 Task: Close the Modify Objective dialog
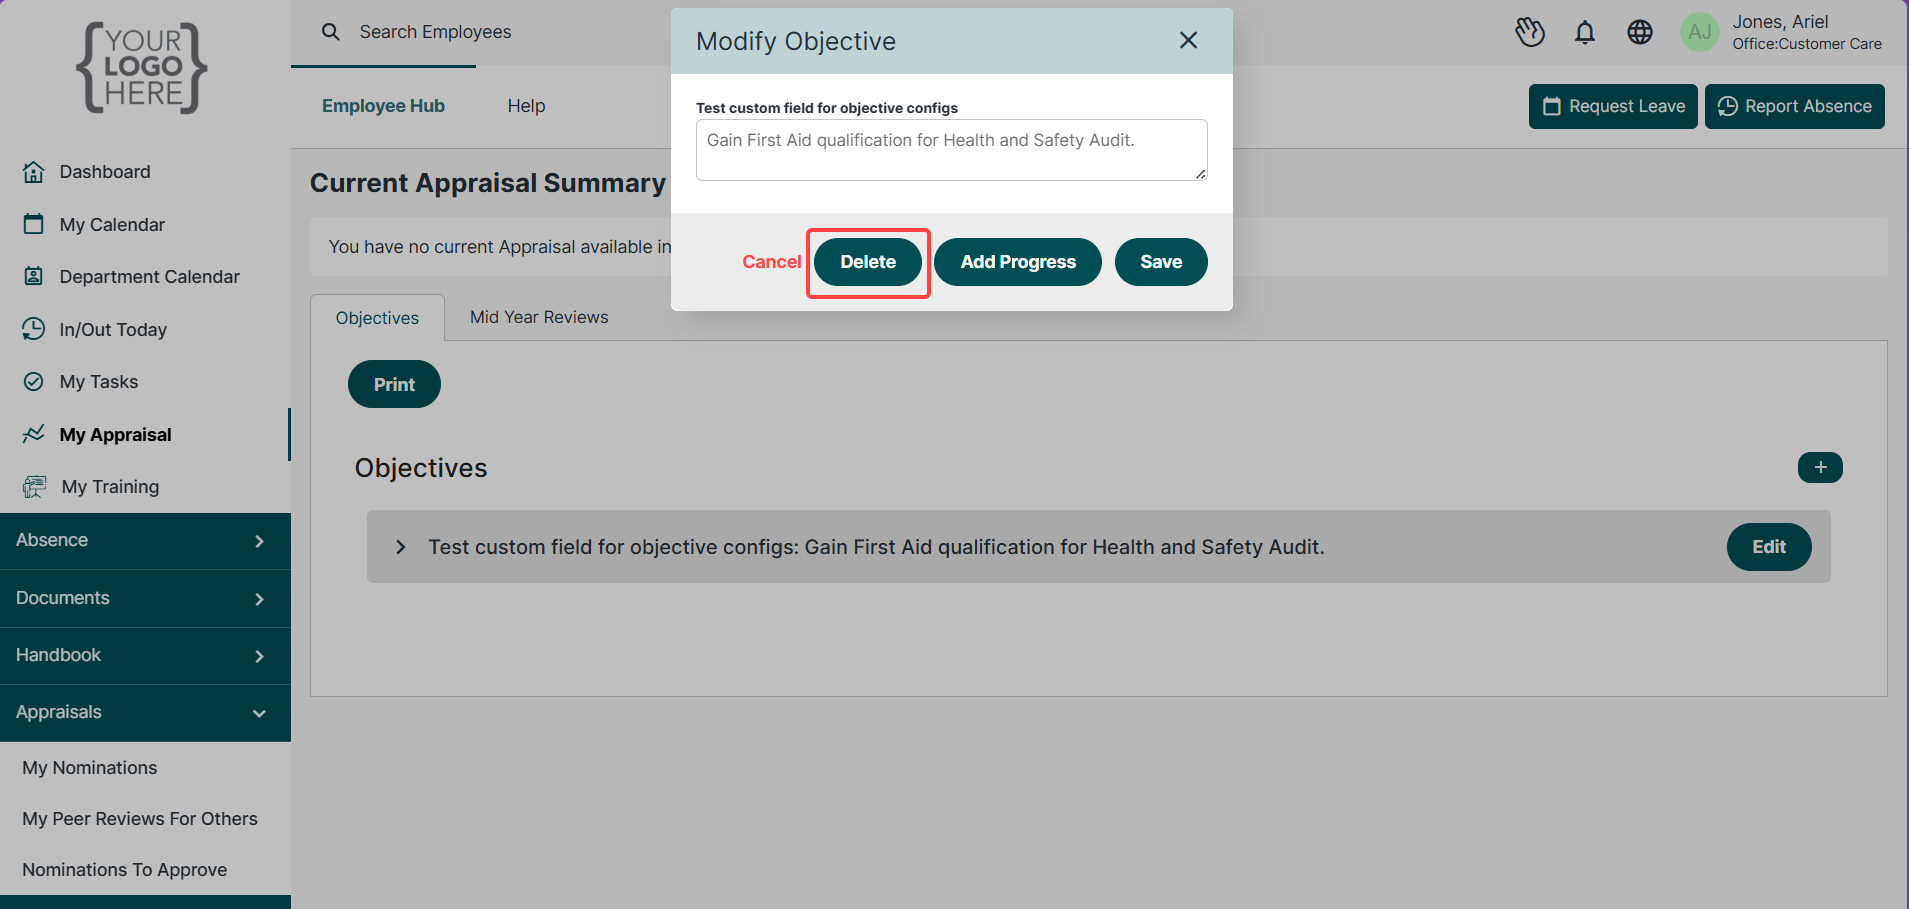click(x=1188, y=40)
